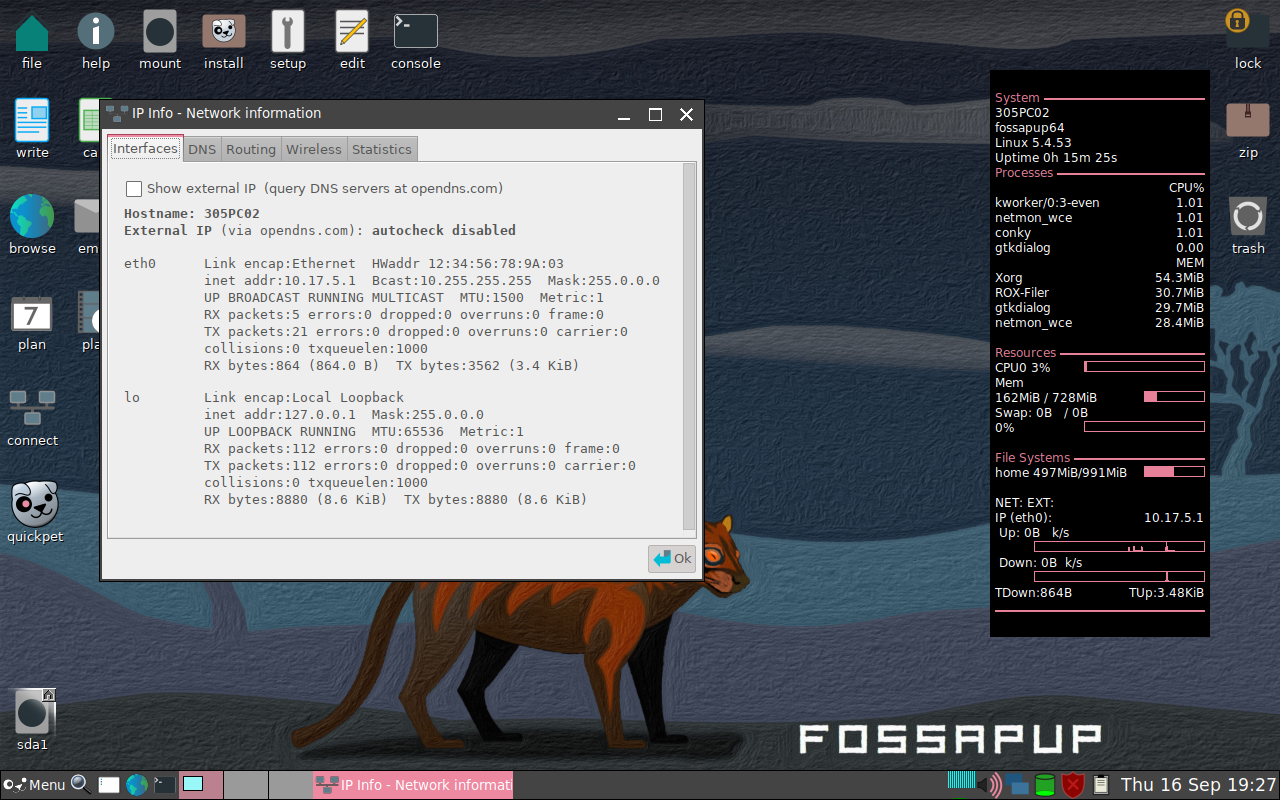This screenshot has height=800, width=1280.
Task: Open the sda1 drive icon
Action: (34, 712)
